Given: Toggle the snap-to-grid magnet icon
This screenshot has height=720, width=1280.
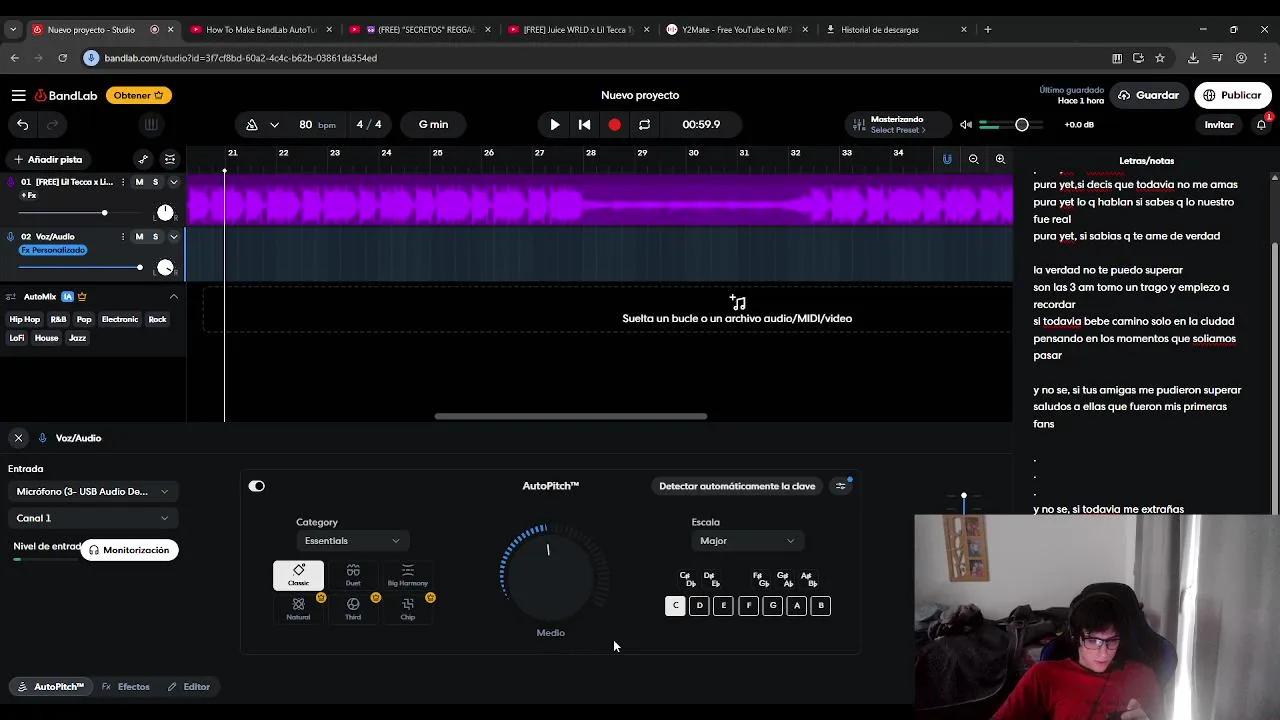Looking at the screenshot, I should tap(947, 159).
